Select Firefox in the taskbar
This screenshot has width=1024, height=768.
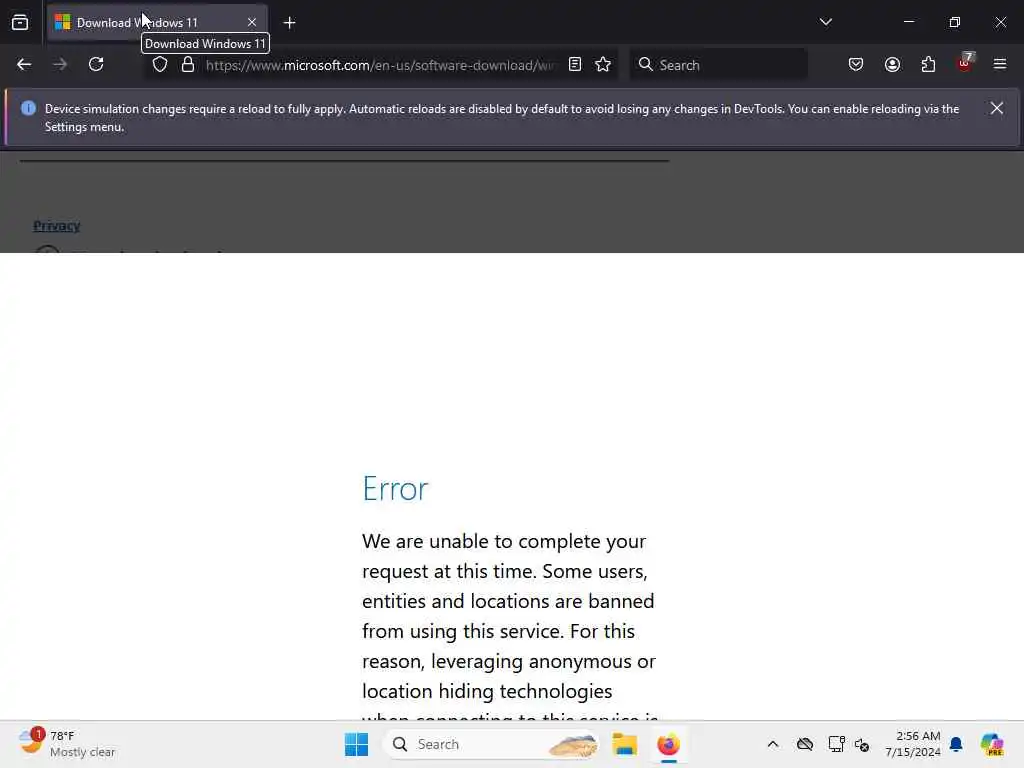tap(668, 744)
